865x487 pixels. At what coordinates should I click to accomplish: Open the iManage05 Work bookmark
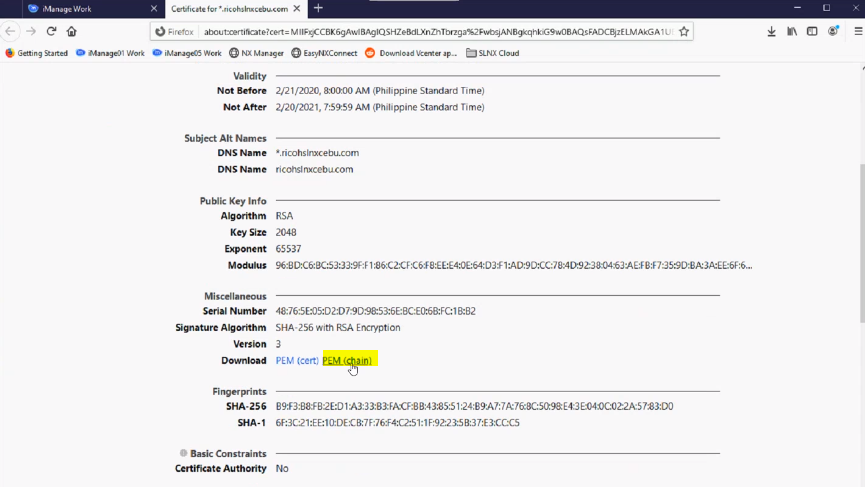tap(187, 53)
